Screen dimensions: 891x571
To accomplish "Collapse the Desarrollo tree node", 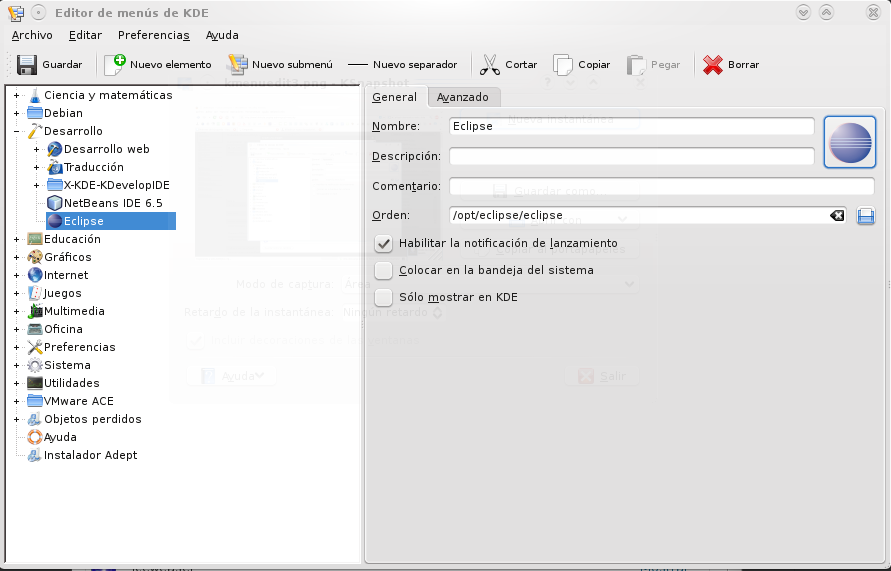I will point(16,131).
